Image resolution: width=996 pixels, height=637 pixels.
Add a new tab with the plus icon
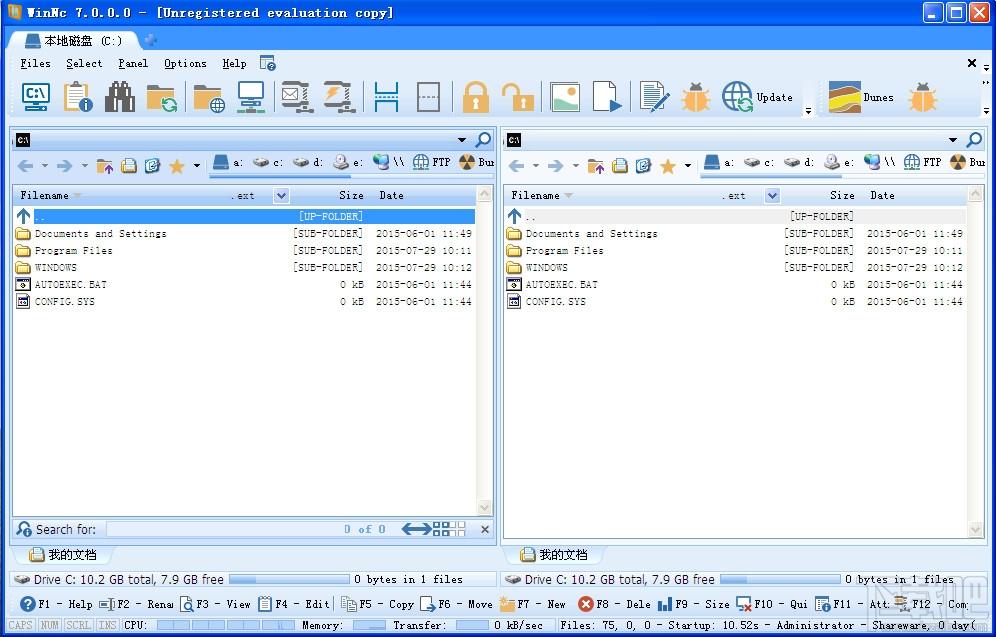coord(151,40)
